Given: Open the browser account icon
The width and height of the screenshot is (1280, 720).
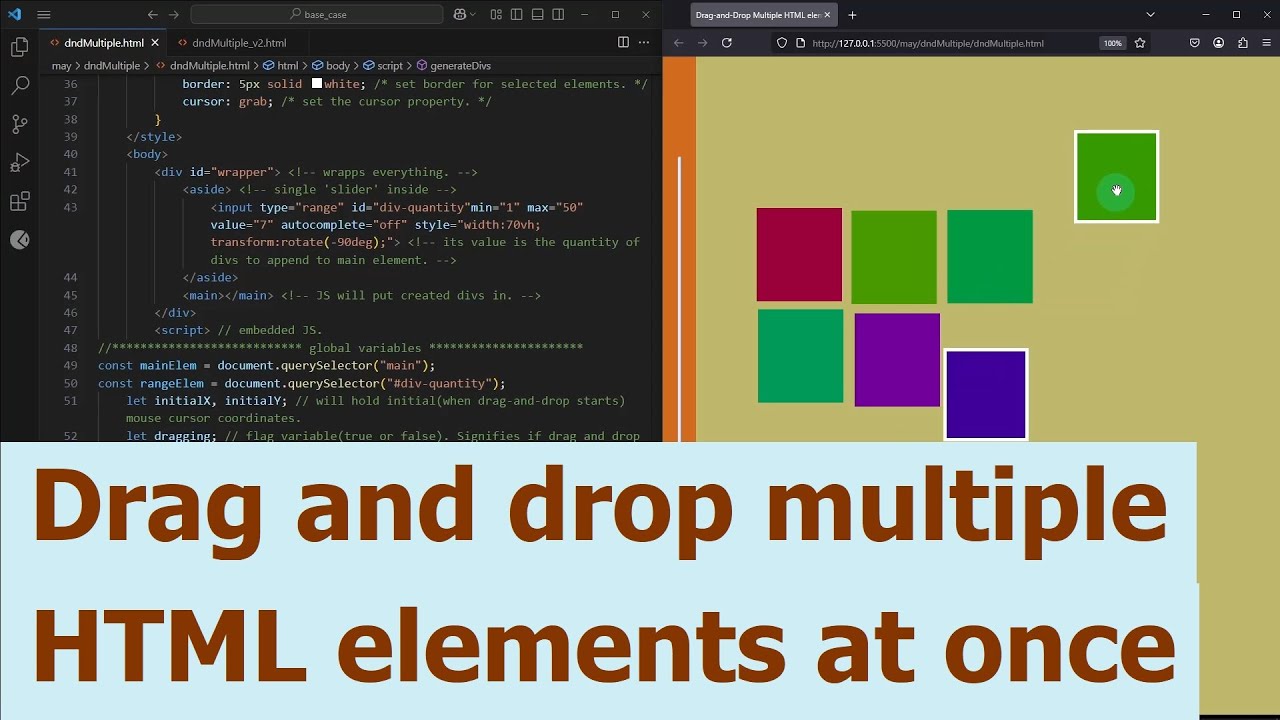Looking at the screenshot, I should pyautogui.click(x=1219, y=43).
